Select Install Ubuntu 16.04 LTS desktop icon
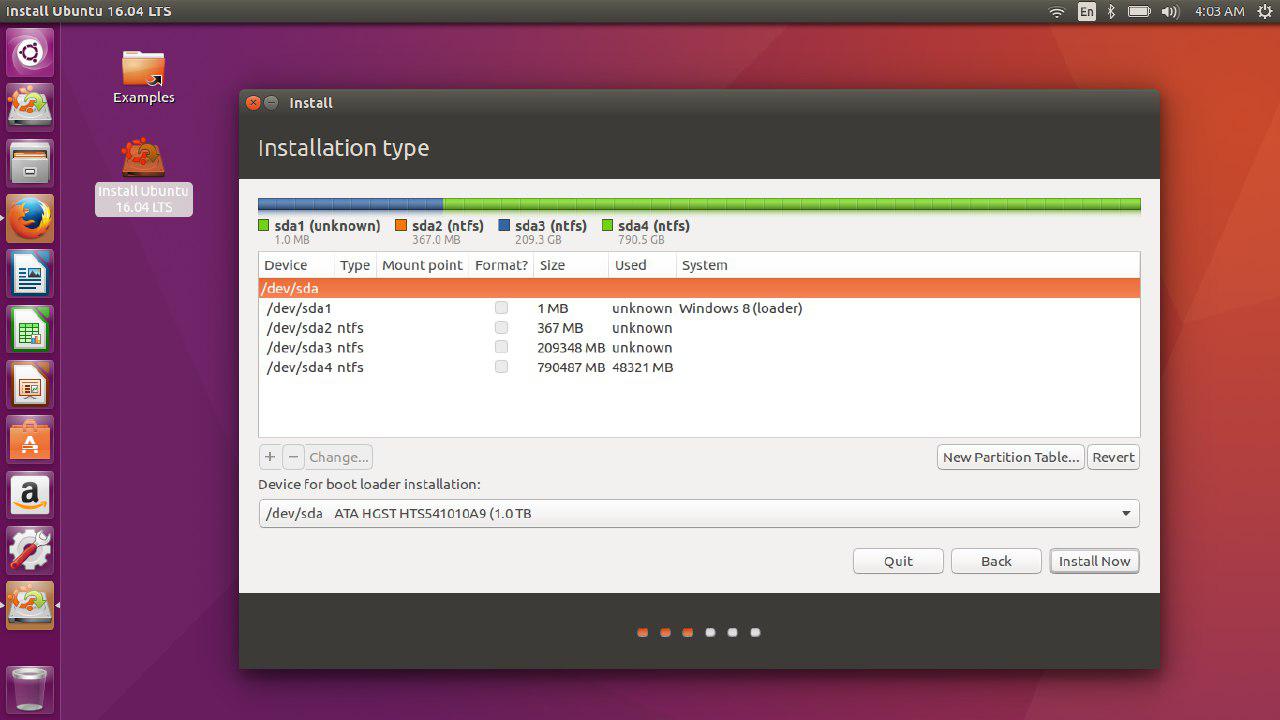The height and width of the screenshot is (720, 1280). tap(144, 176)
